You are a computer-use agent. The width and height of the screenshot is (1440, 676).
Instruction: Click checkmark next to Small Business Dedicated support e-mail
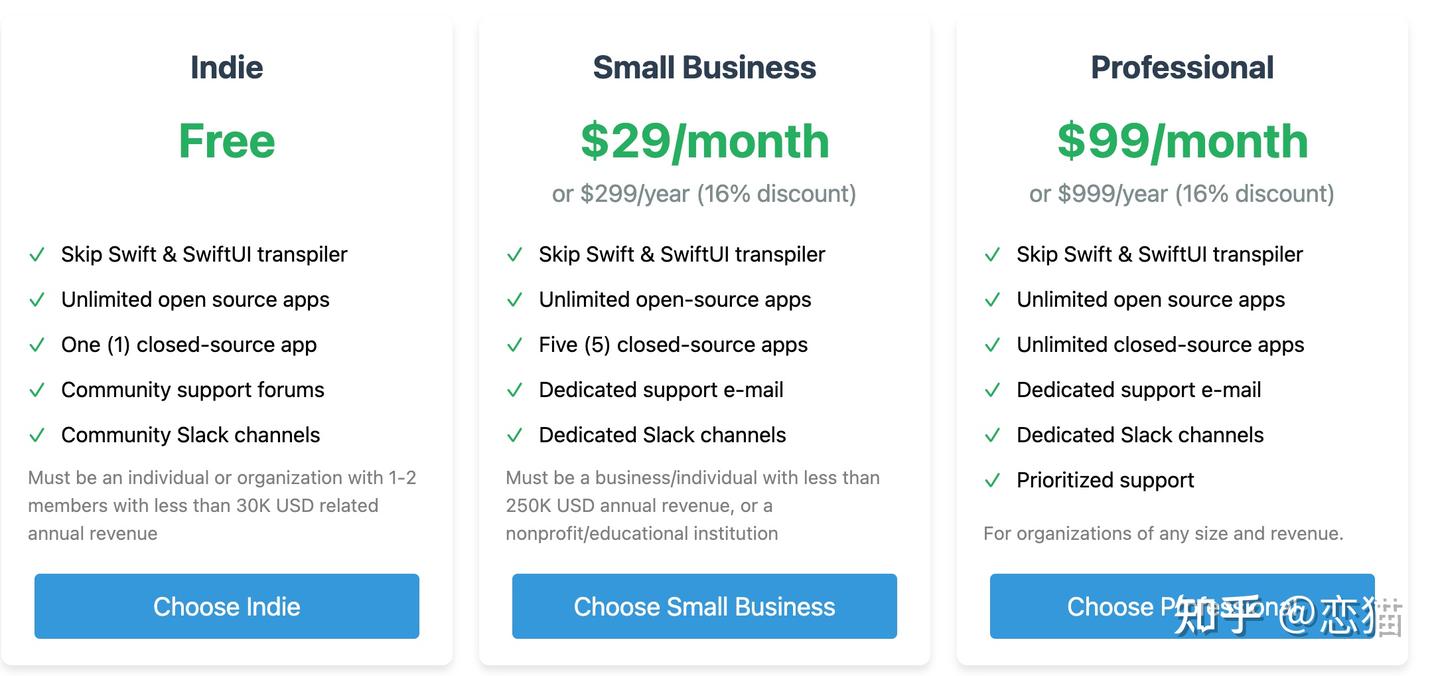(x=515, y=390)
